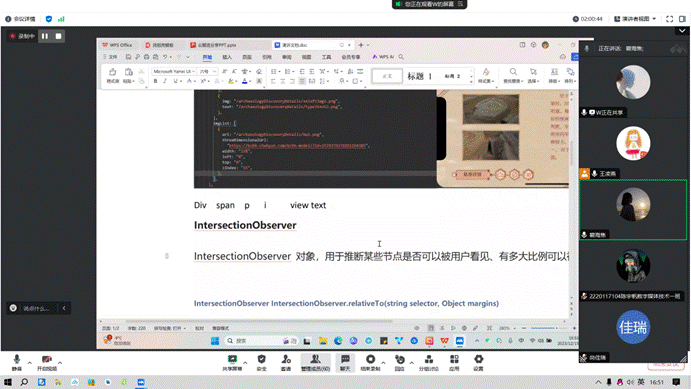Expand the arrow next to the microphone

pos(30,363)
